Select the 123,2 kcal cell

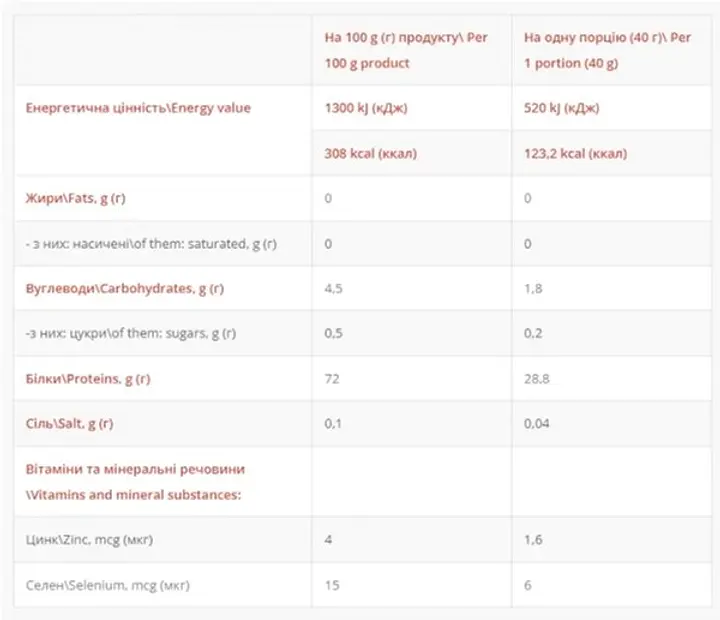click(575, 154)
